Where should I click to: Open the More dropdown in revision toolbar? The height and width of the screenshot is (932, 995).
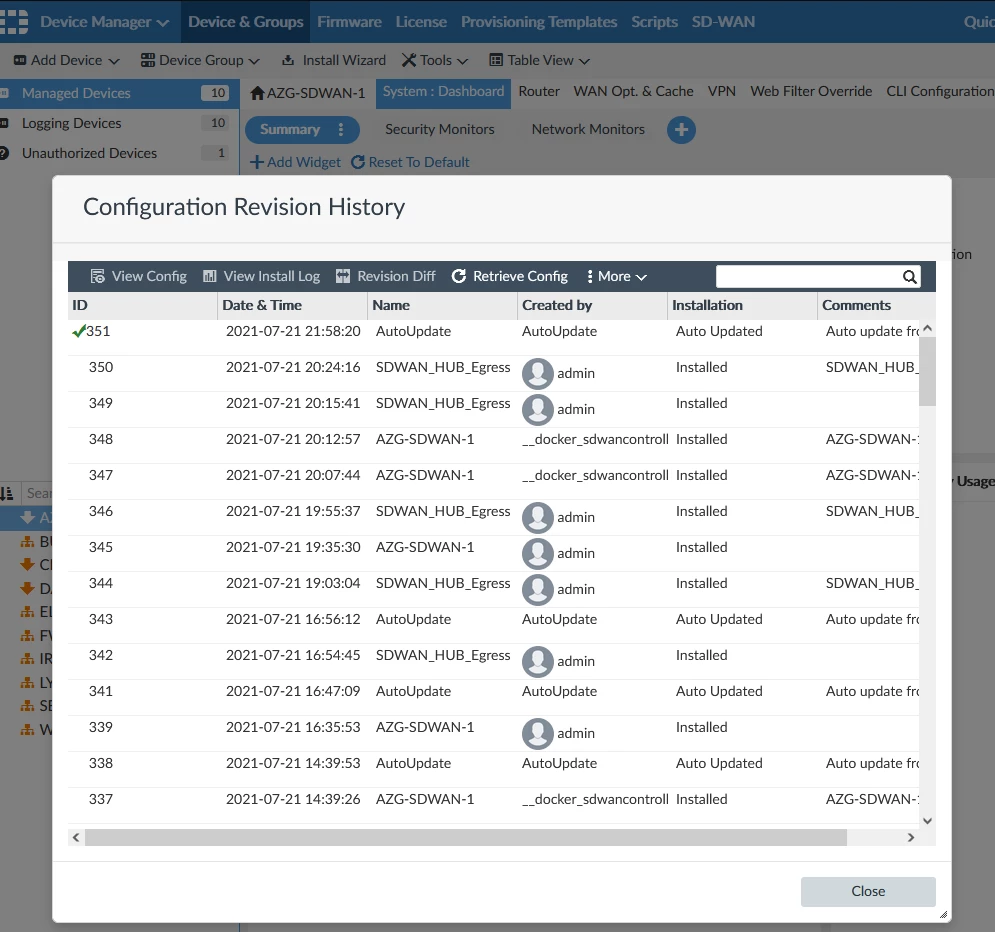coord(616,277)
